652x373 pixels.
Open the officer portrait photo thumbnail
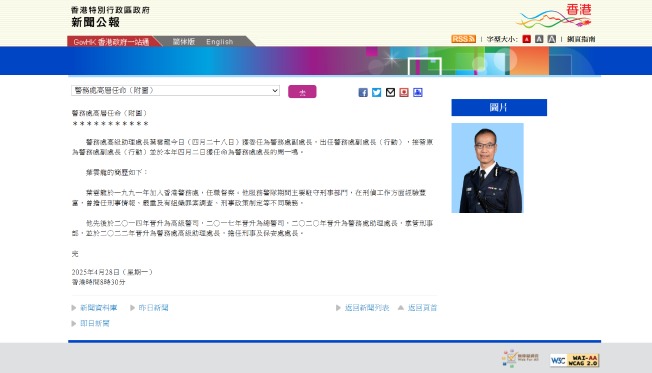tap(487, 168)
